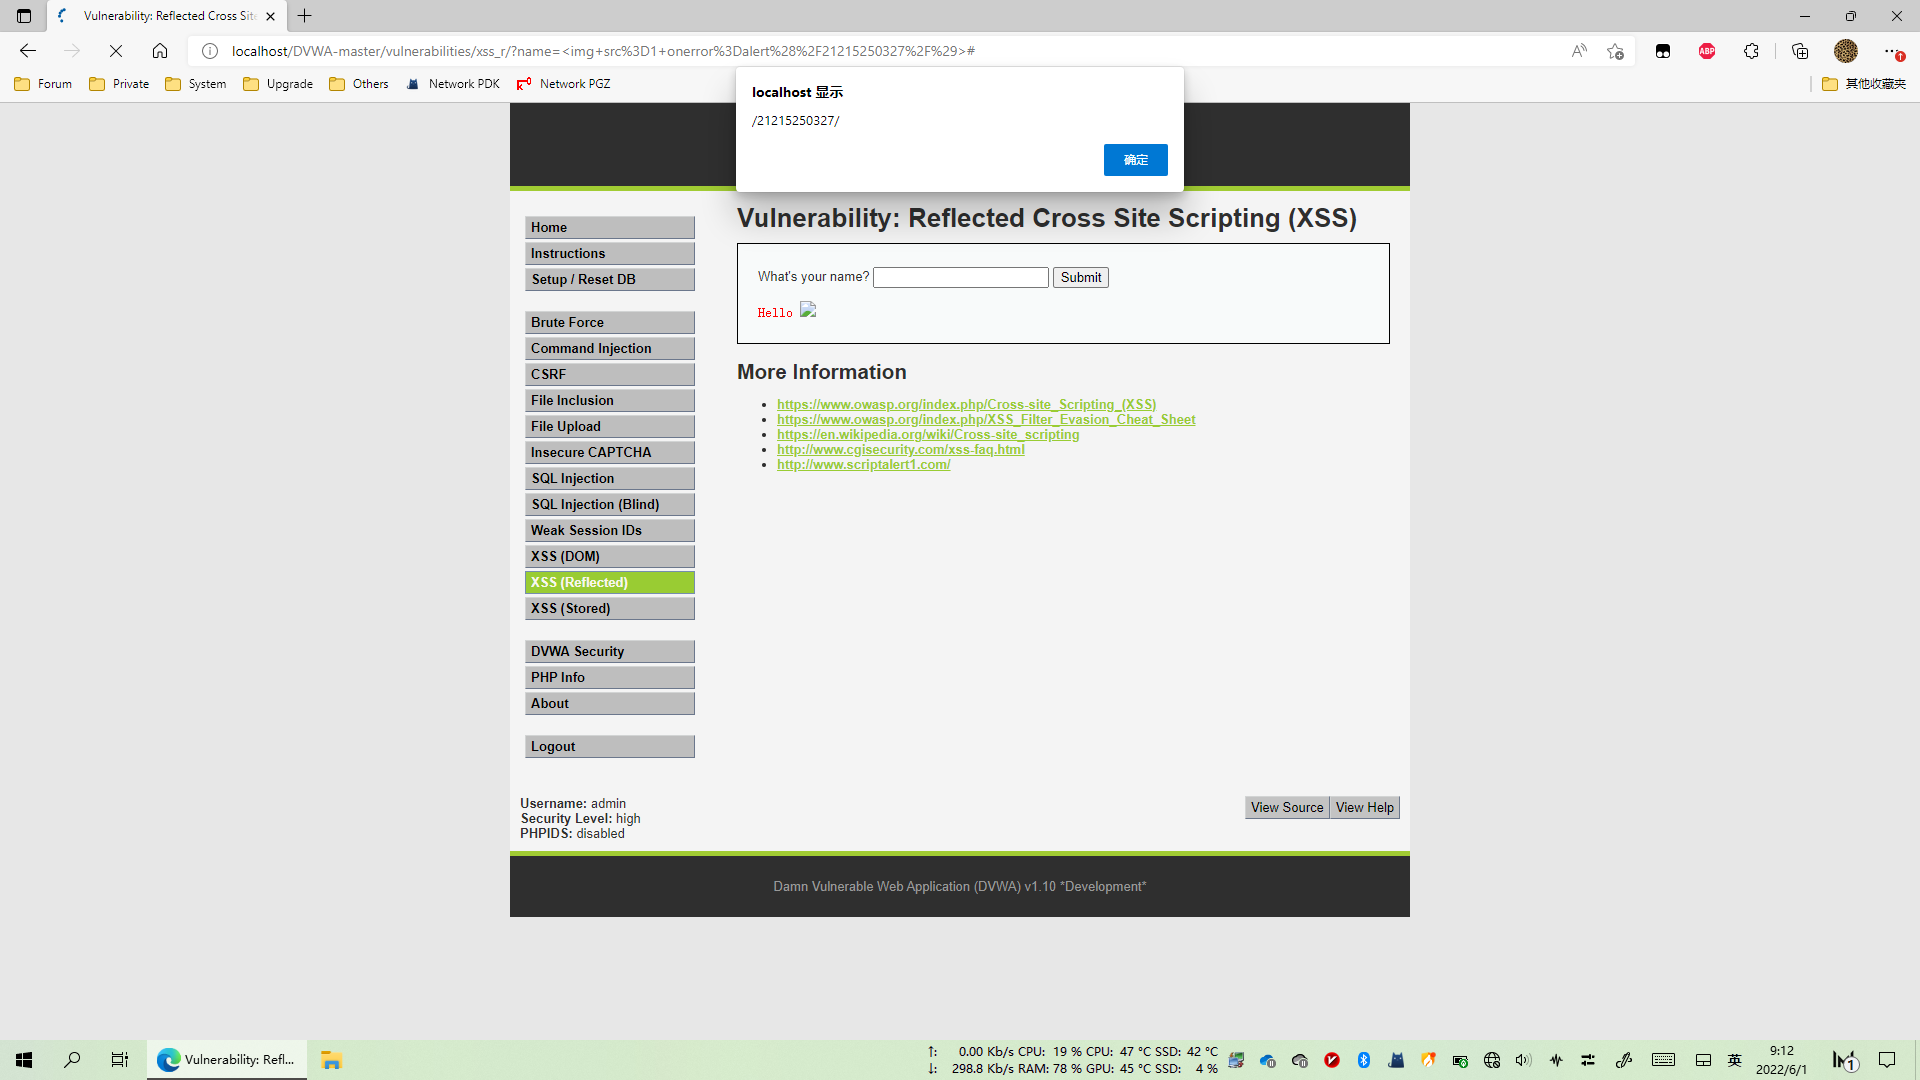Open Settings and more menu
Screen dimensions: 1920x1080
[1891, 51]
